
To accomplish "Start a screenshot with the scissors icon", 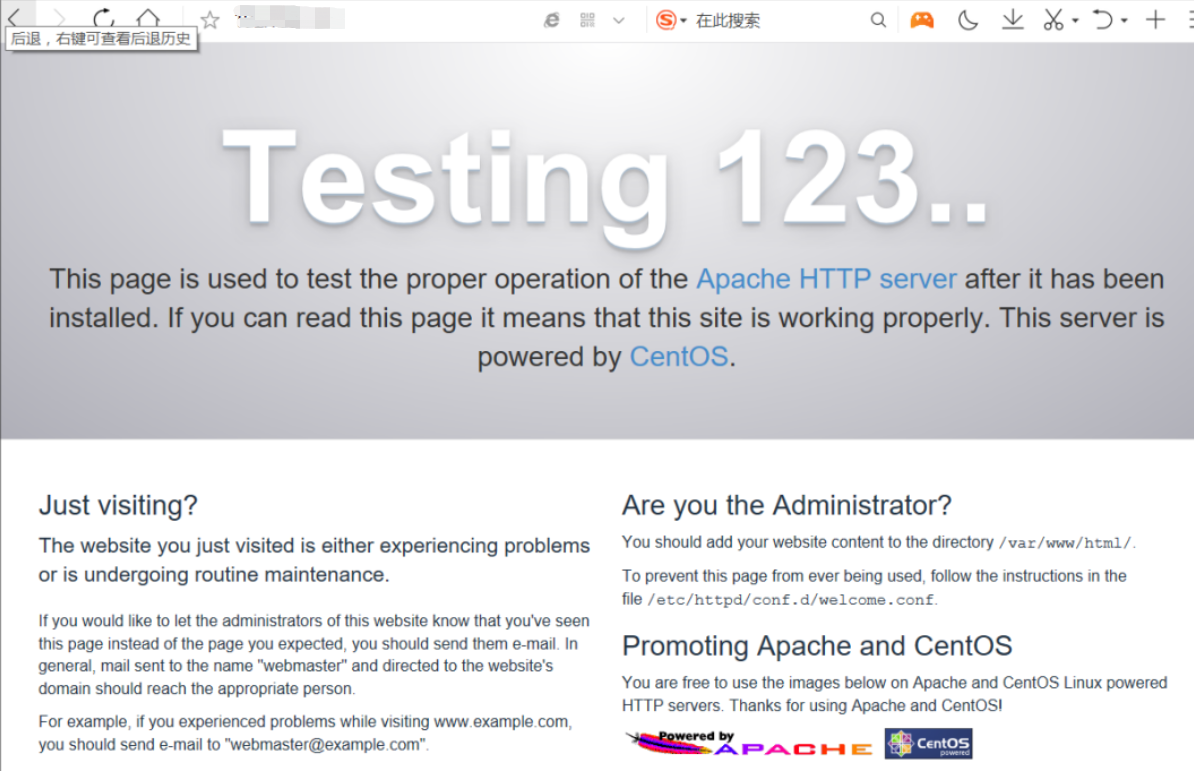I will point(1054,20).
